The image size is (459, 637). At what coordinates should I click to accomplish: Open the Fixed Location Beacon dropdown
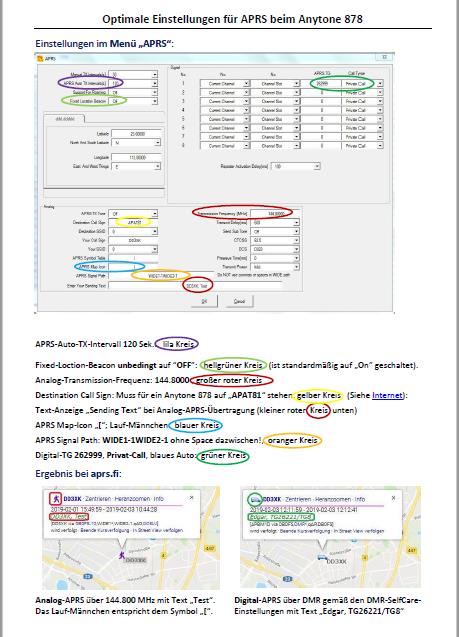click(x=155, y=101)
